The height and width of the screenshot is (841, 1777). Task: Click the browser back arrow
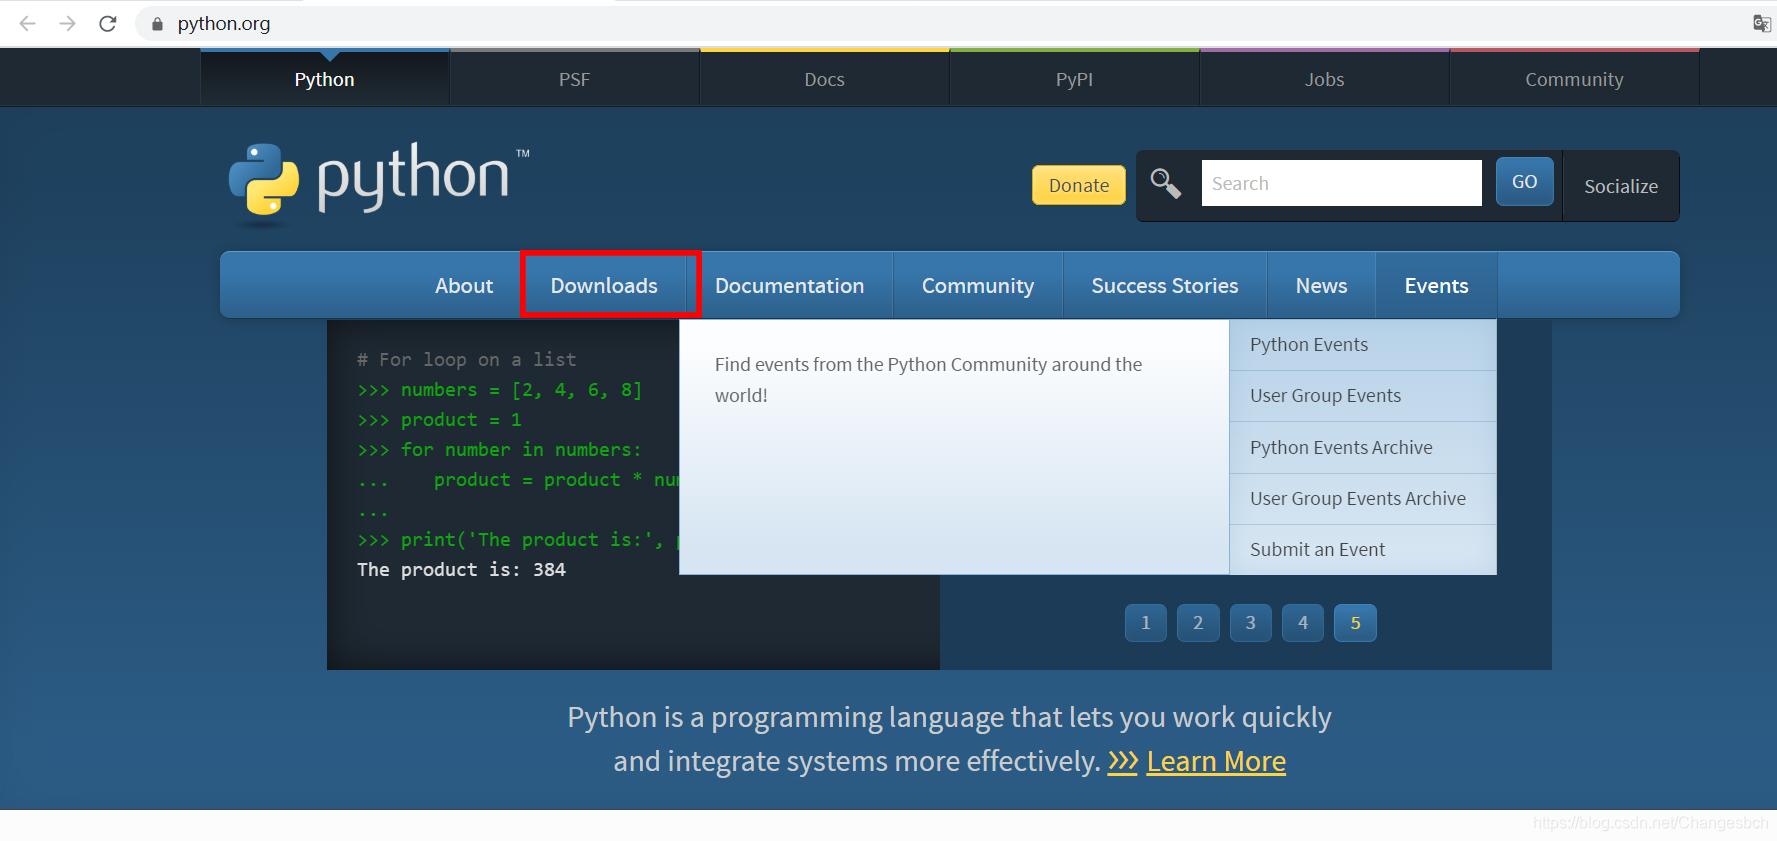[28, 23]
